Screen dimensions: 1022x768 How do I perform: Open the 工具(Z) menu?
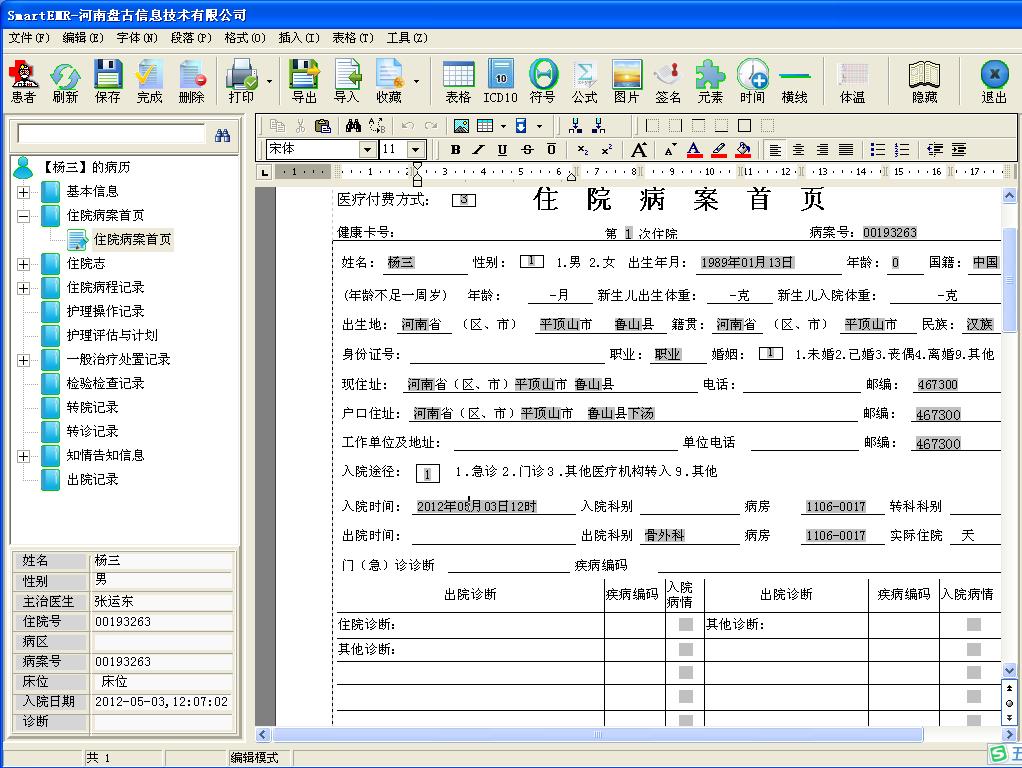tap(407, 38)
